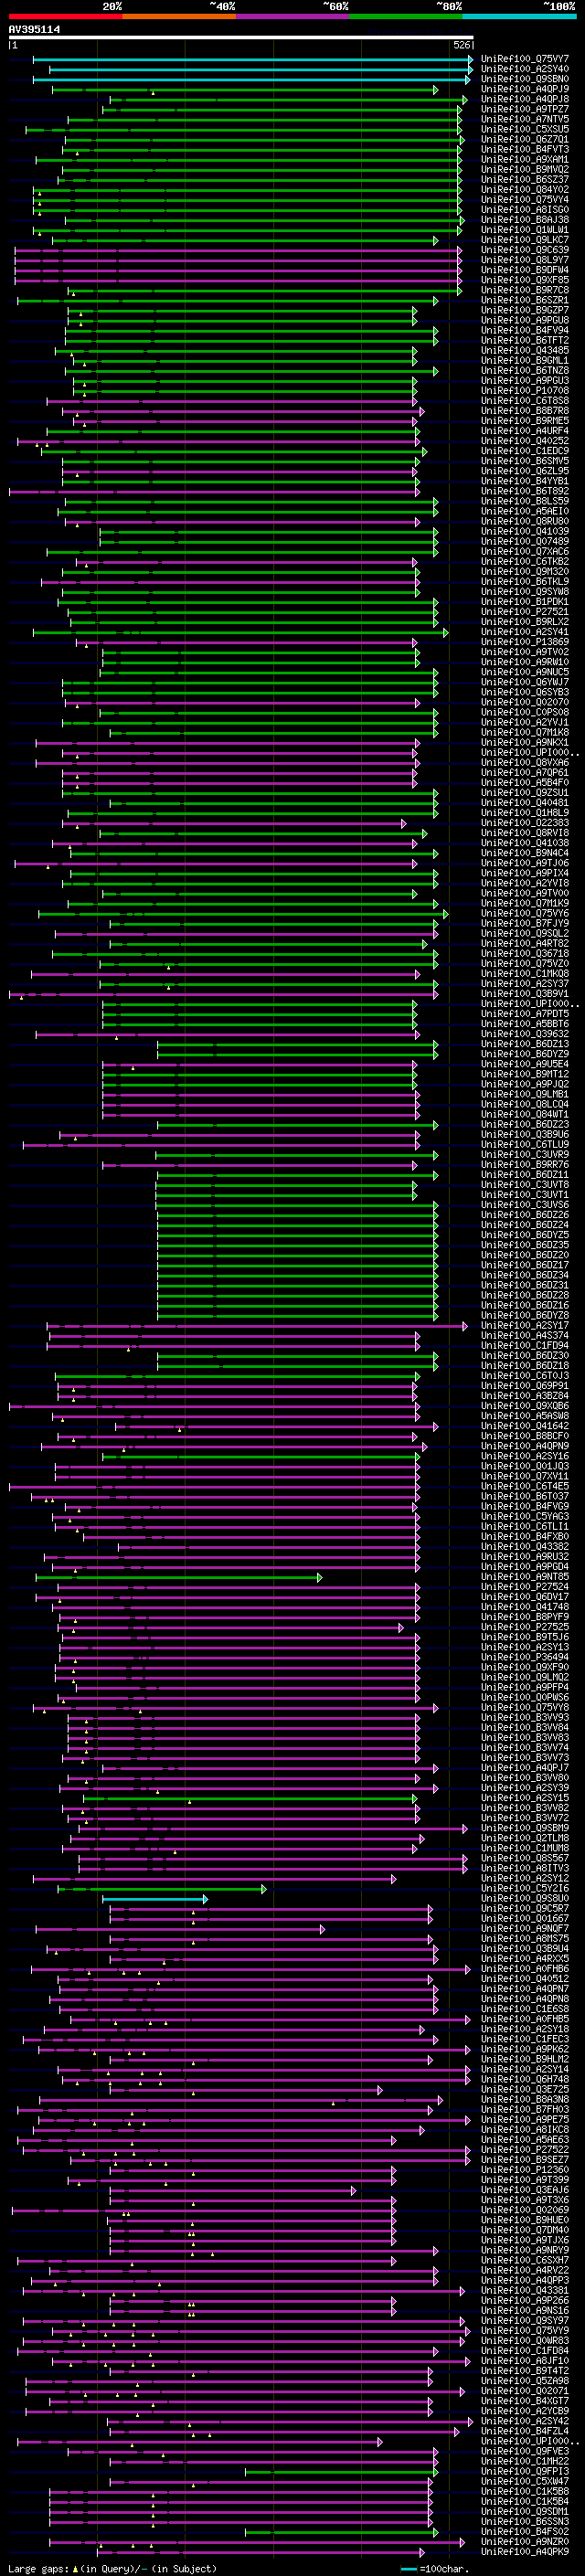Click the UniRef100_Q43381 label

[525, 2291]
